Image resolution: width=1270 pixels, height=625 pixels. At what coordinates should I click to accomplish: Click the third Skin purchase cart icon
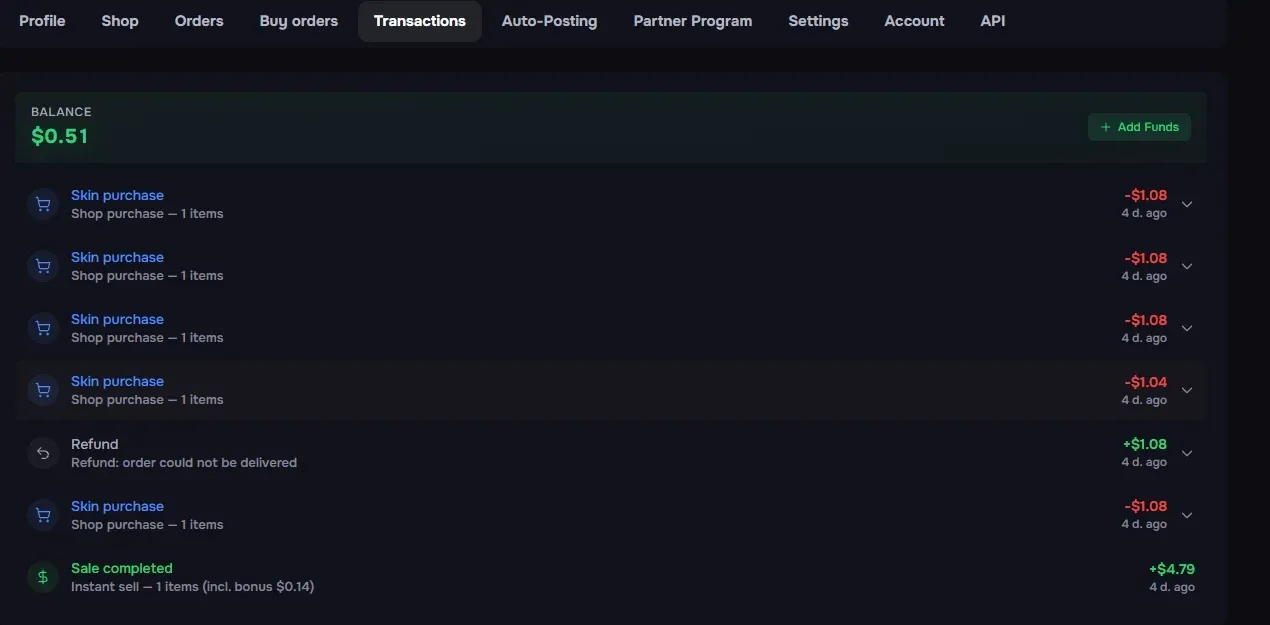[43, 328]
